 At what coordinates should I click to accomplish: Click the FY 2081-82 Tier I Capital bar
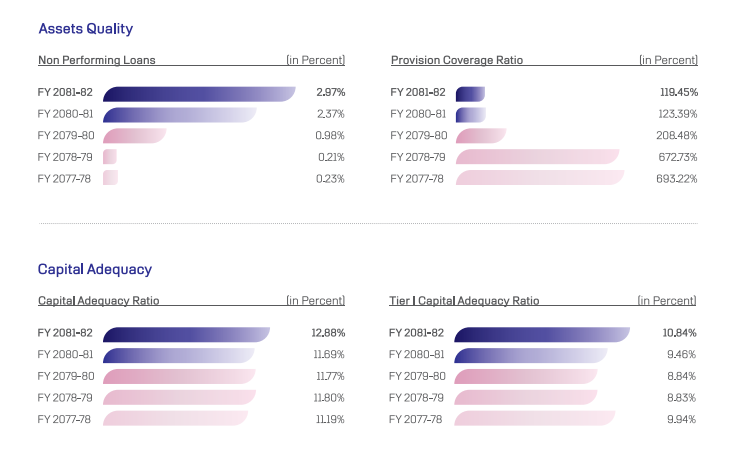tap(541, 333)
